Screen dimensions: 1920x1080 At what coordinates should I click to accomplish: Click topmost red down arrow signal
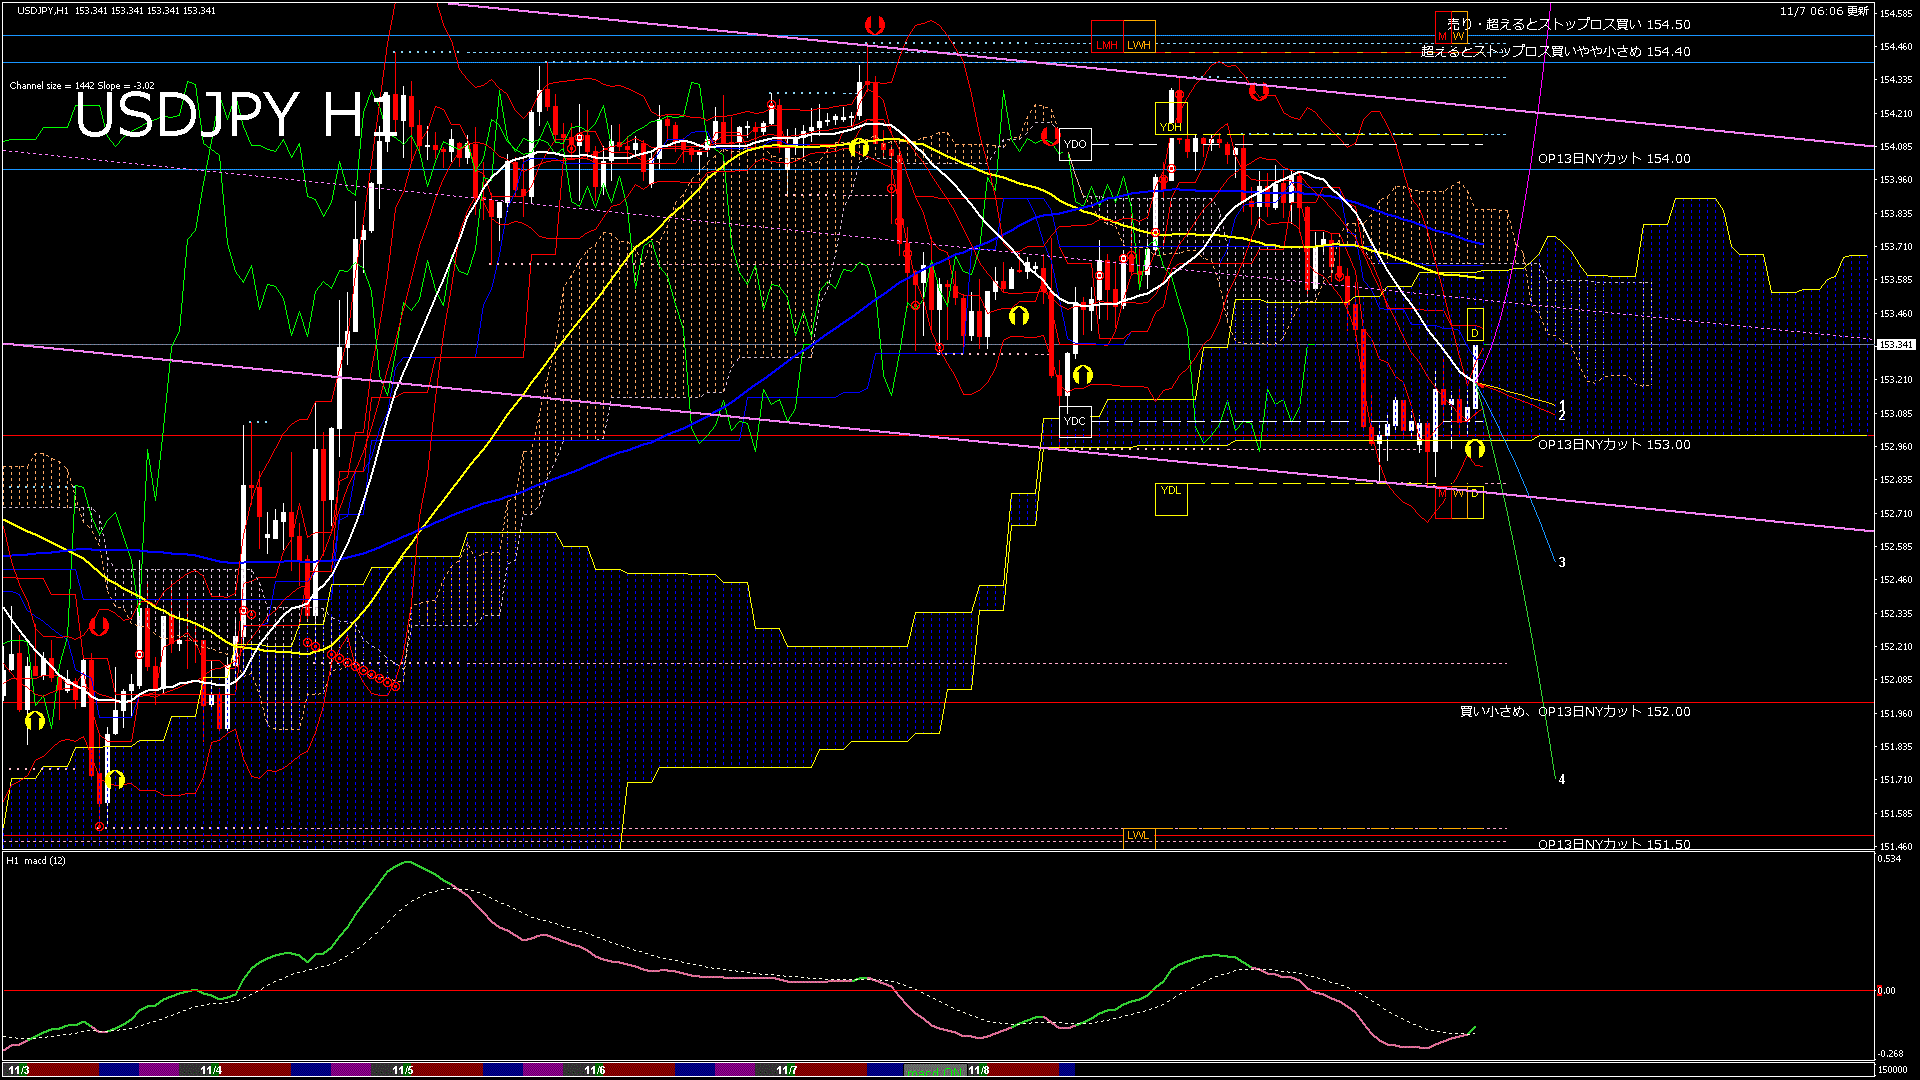point(875,25)
